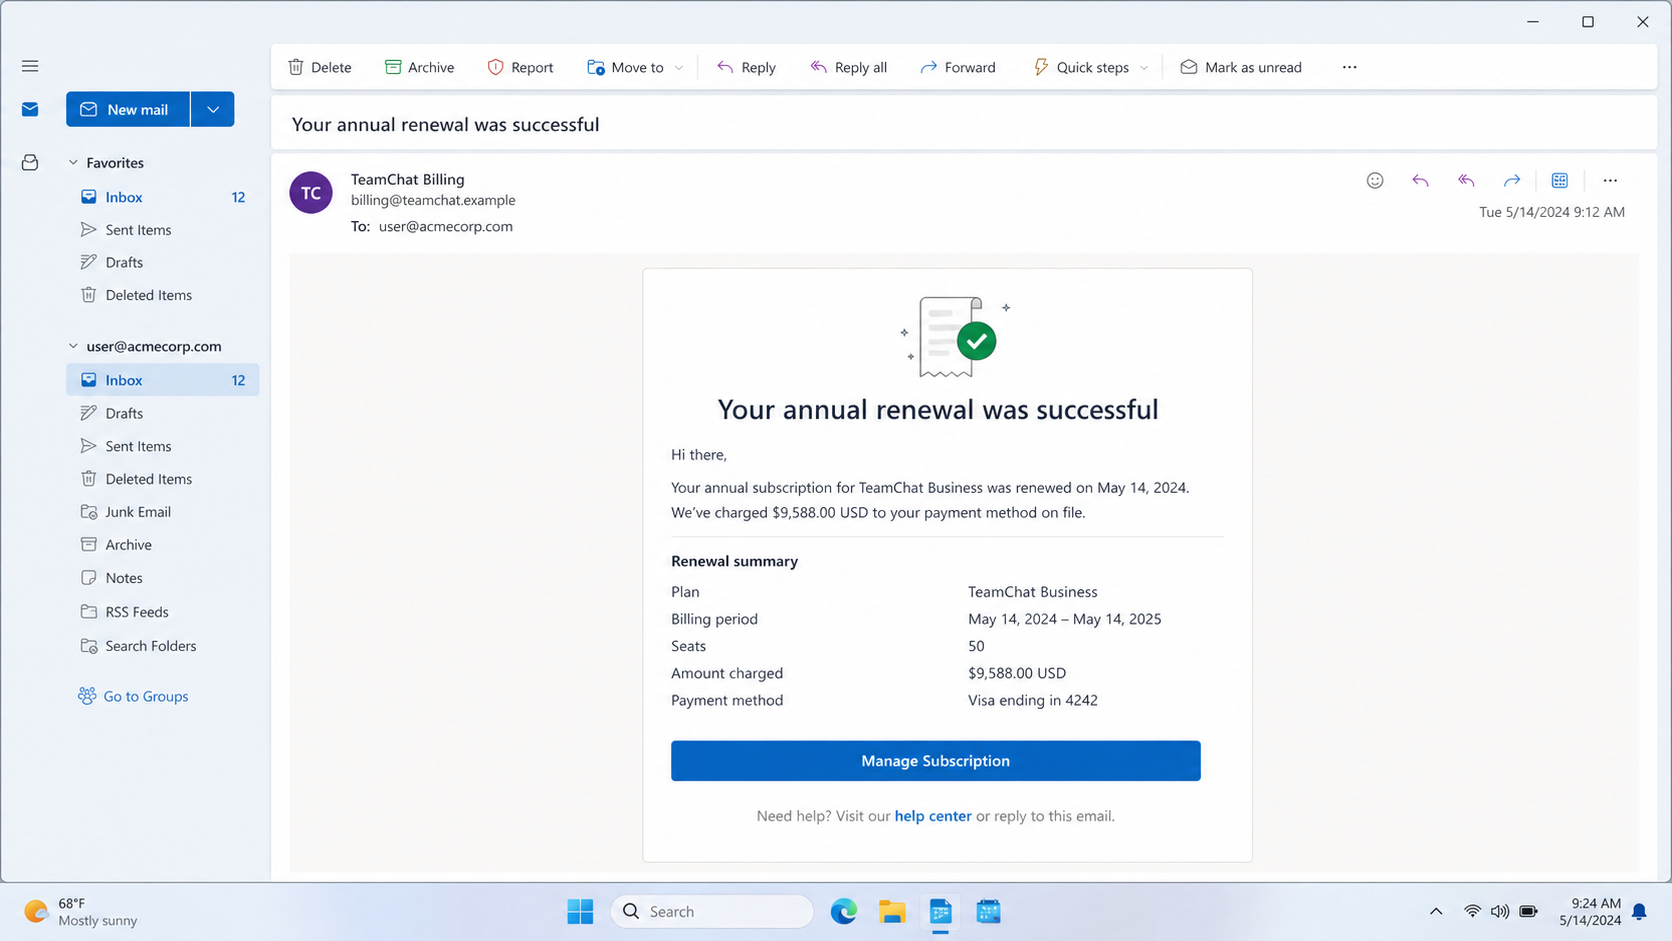1672x941 pixels.
Task: Open the toolbar more options ellipsis
Action: point(1350,67)
